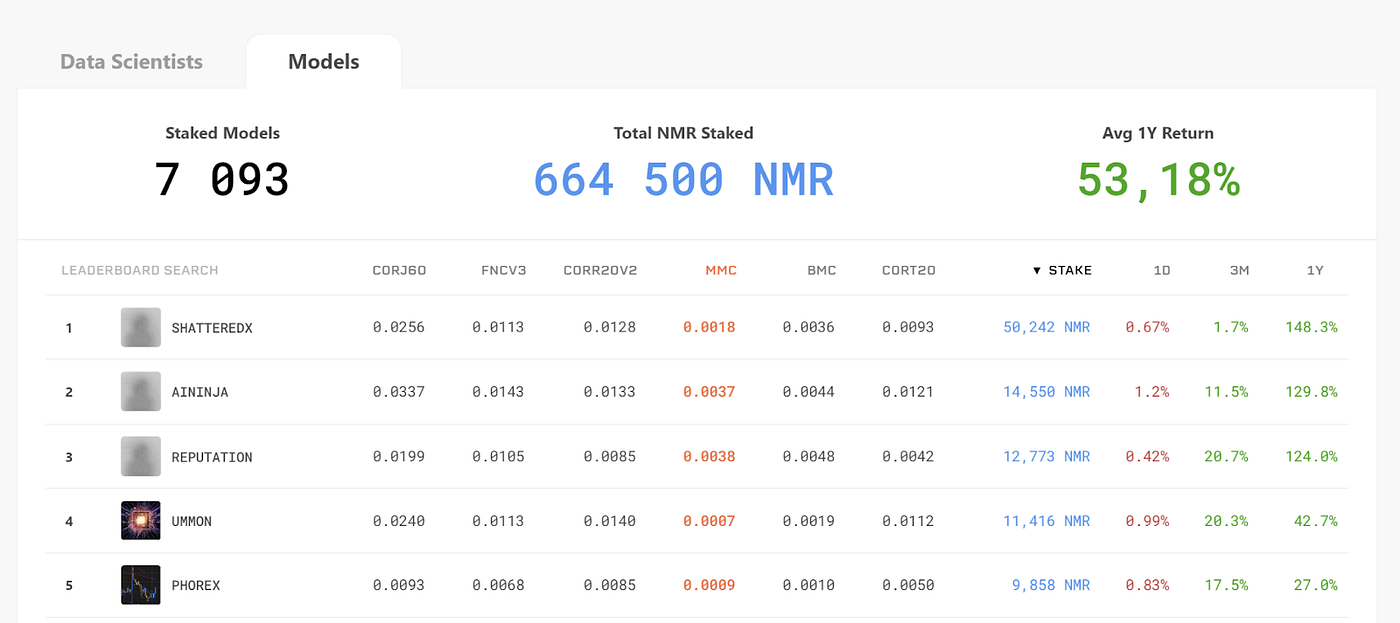Click the Total NMR Staked value
The width and height of the screenshot is (1400, 623).
[x=683, y=179]
